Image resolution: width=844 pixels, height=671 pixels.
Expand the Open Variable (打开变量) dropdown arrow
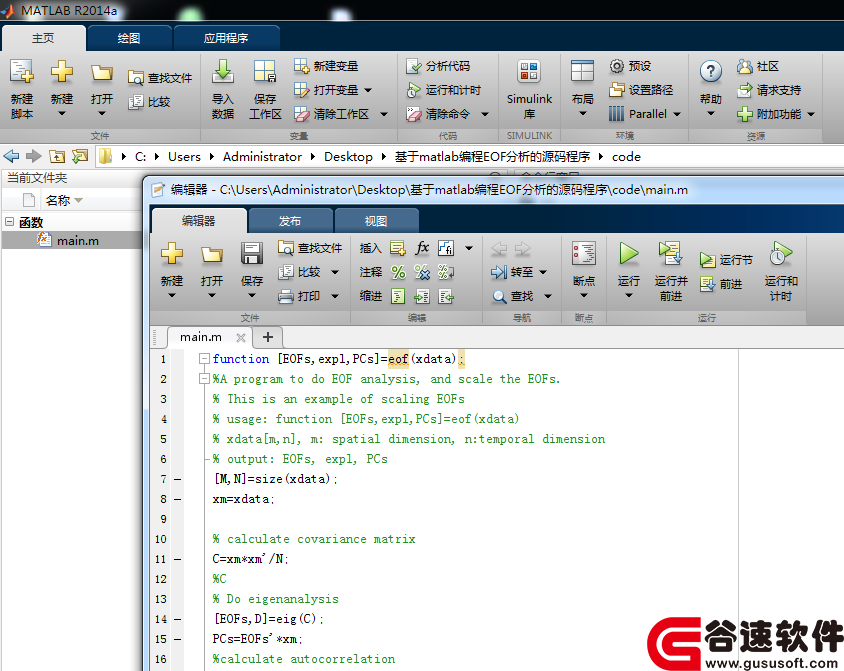pos(368,90)
